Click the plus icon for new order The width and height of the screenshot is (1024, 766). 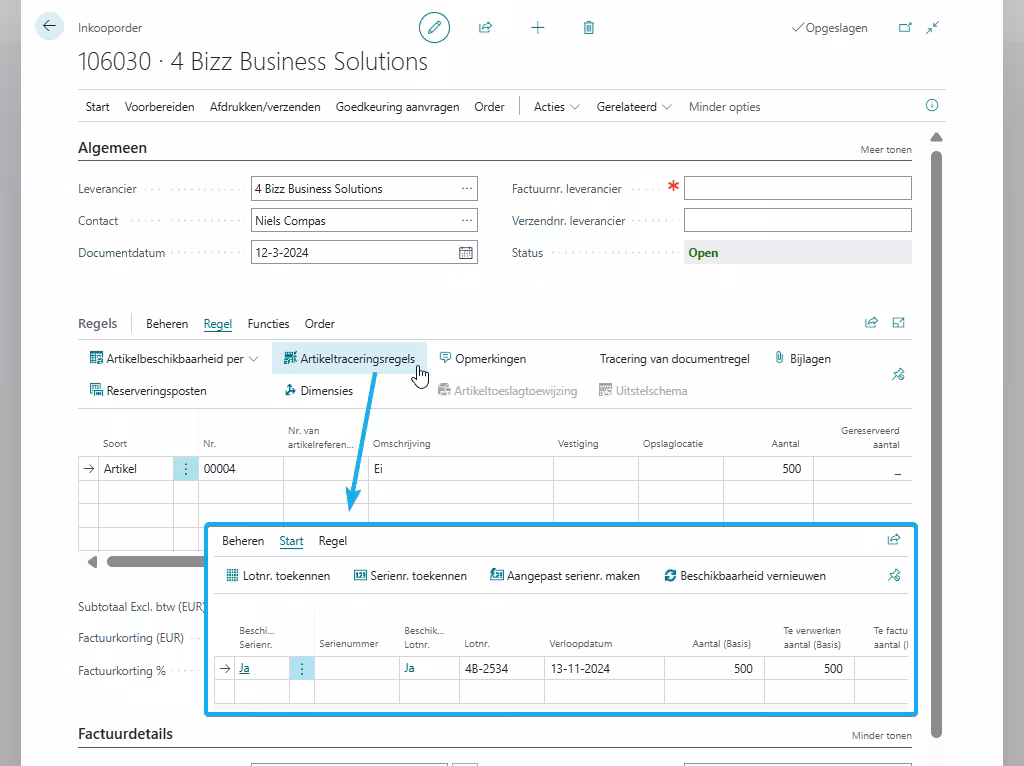click(x=538, y=28)
